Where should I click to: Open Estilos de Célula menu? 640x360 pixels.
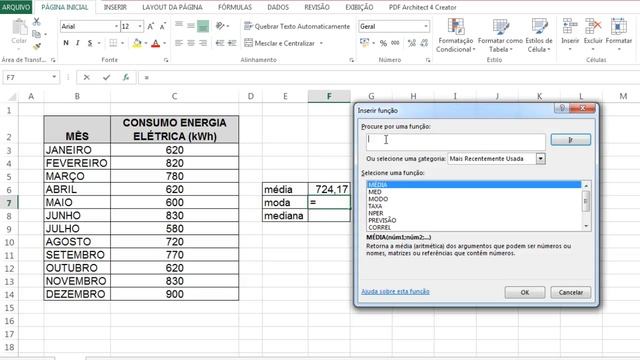(x=539, y=36)
